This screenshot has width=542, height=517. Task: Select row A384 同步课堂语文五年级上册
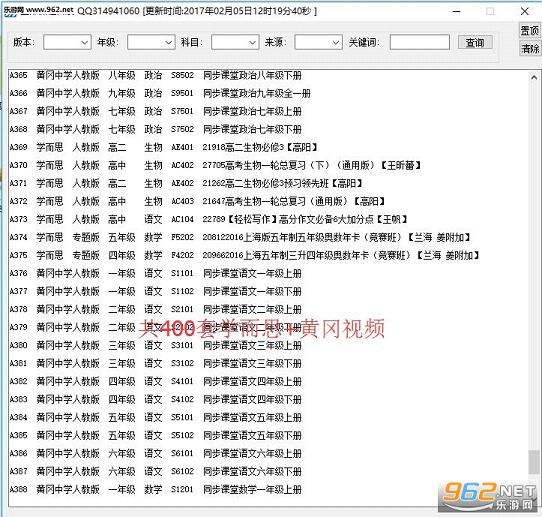[x=156, y=417]
